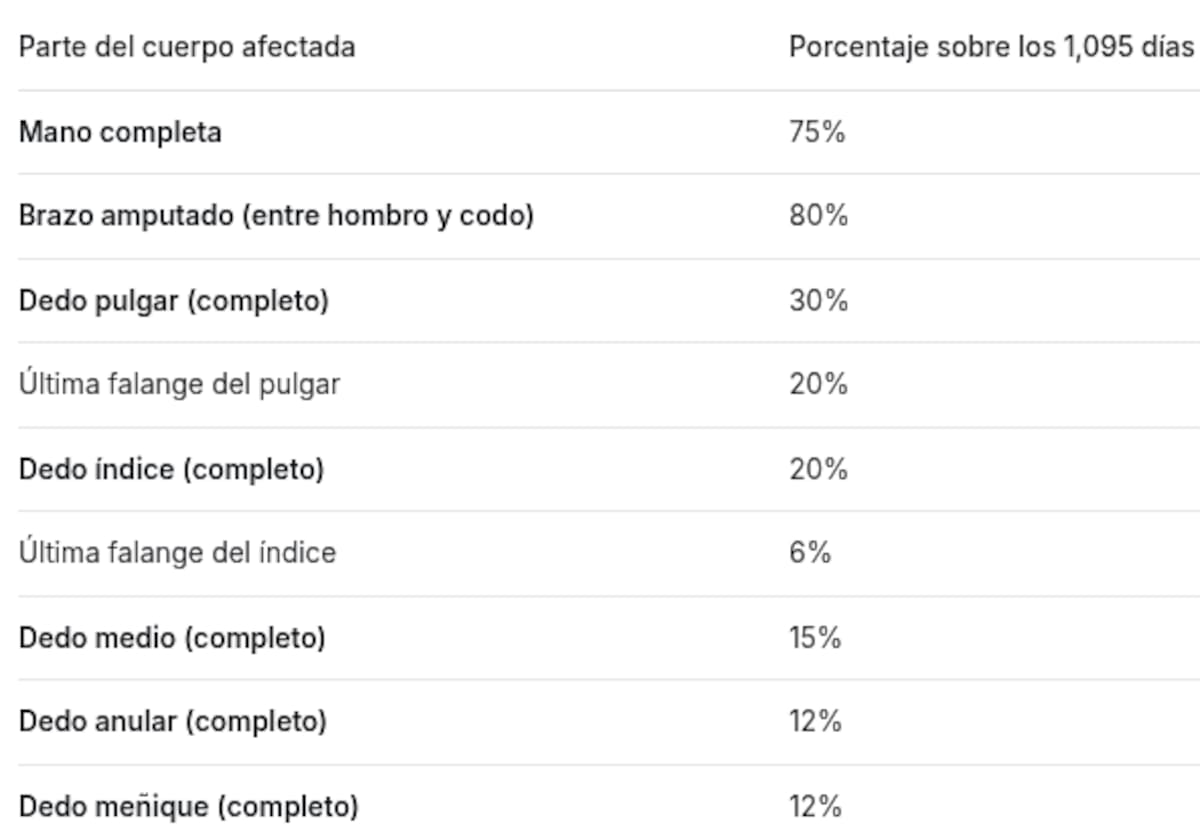Click the 'Dedo índice (completo)' row label
This screenshot has width=1200, height=833.
coord(171,469)
